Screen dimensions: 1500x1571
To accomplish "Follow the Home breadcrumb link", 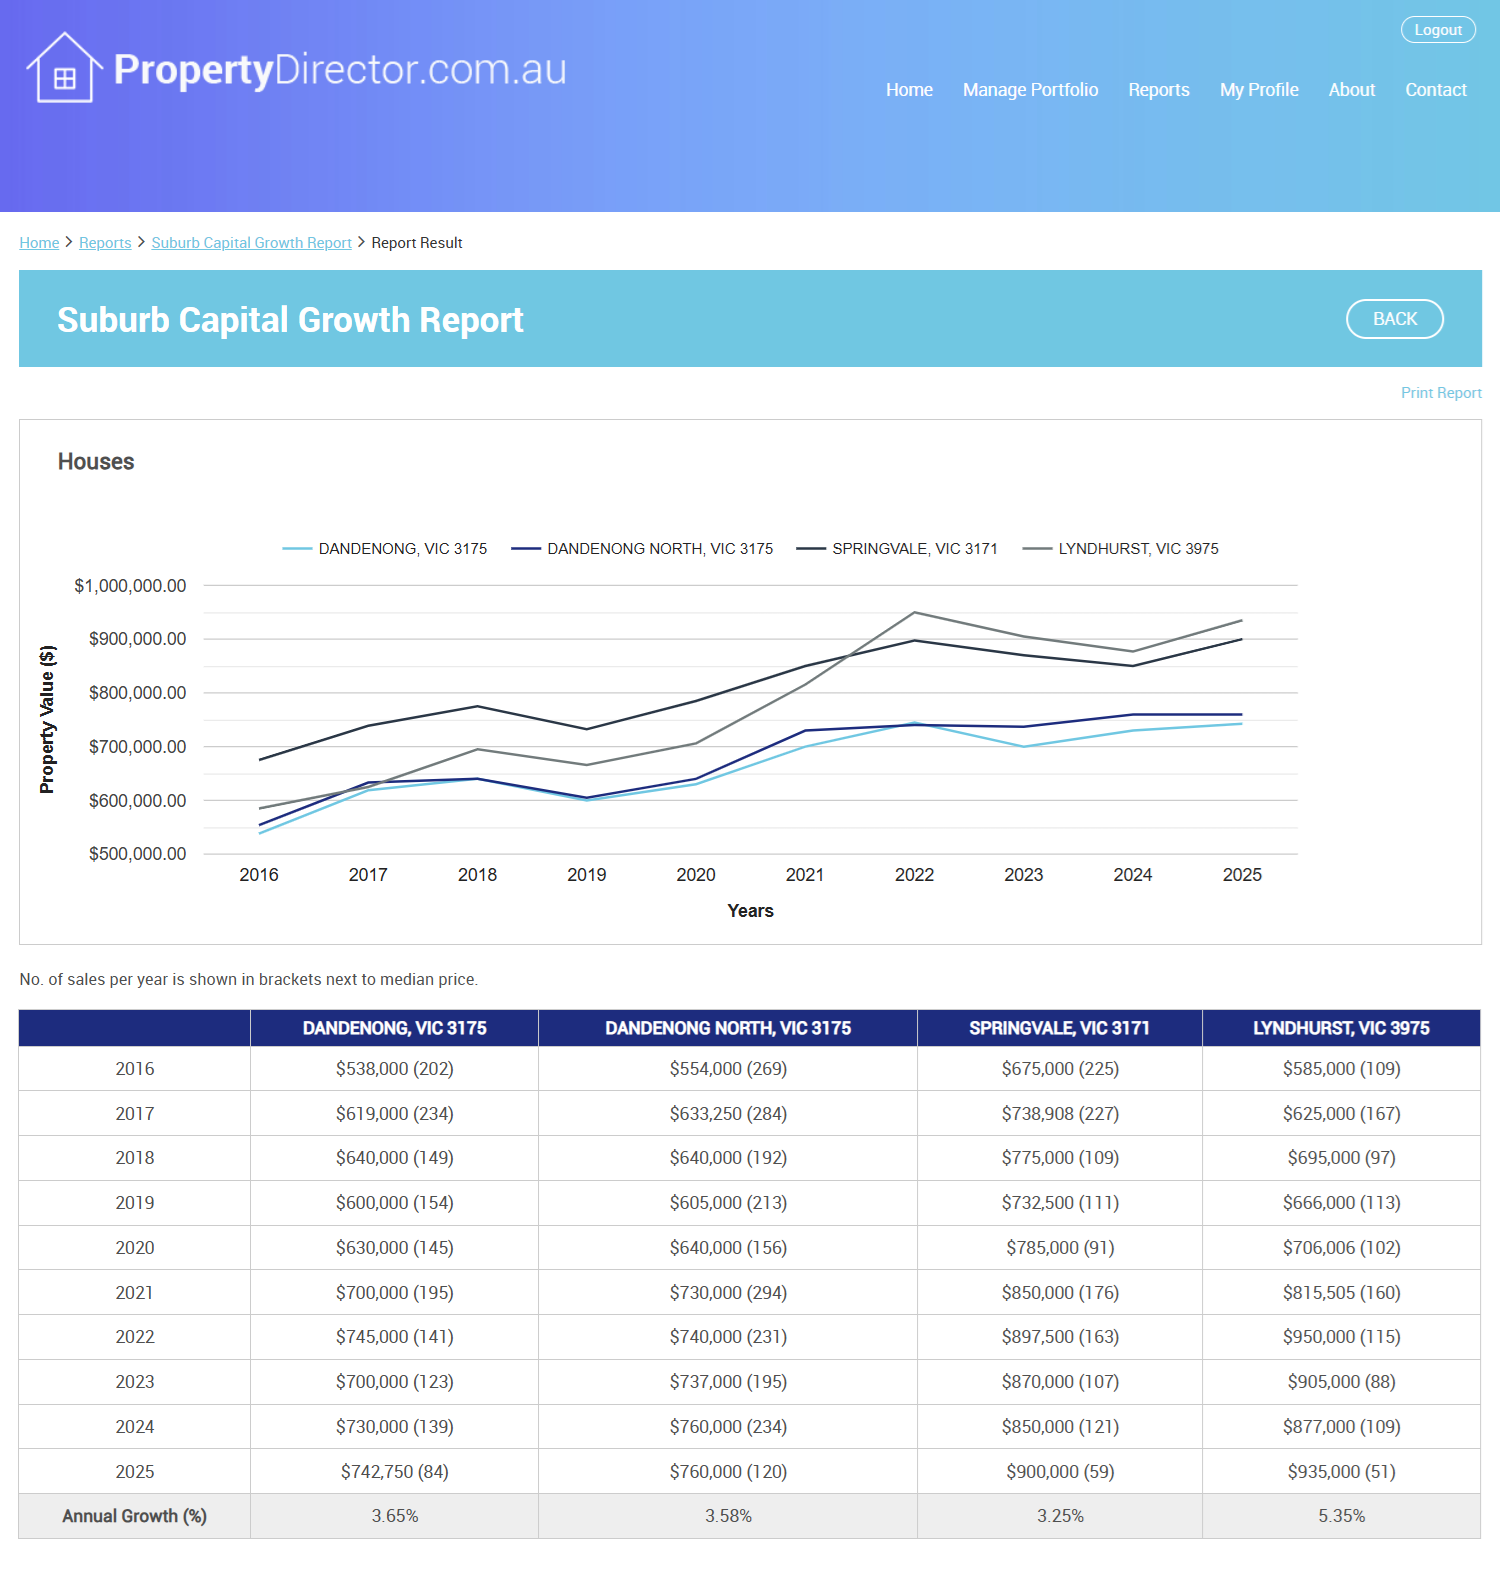I will pyautogui.click(x=39, y=243).
